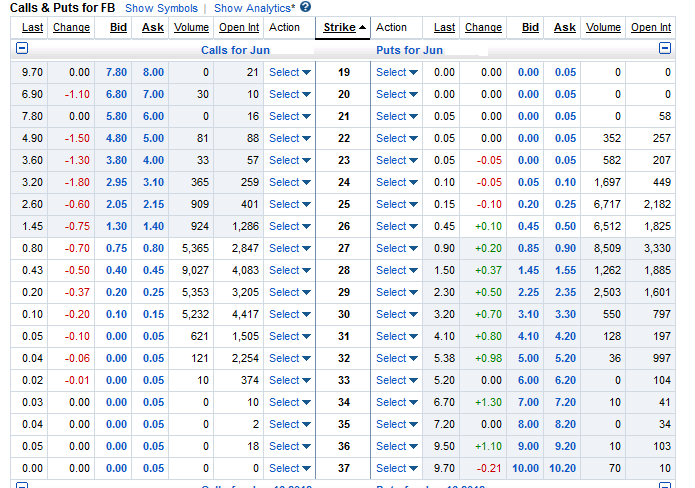Click strike price 27 row cell
Screen dimensions: 695x488
344,248
